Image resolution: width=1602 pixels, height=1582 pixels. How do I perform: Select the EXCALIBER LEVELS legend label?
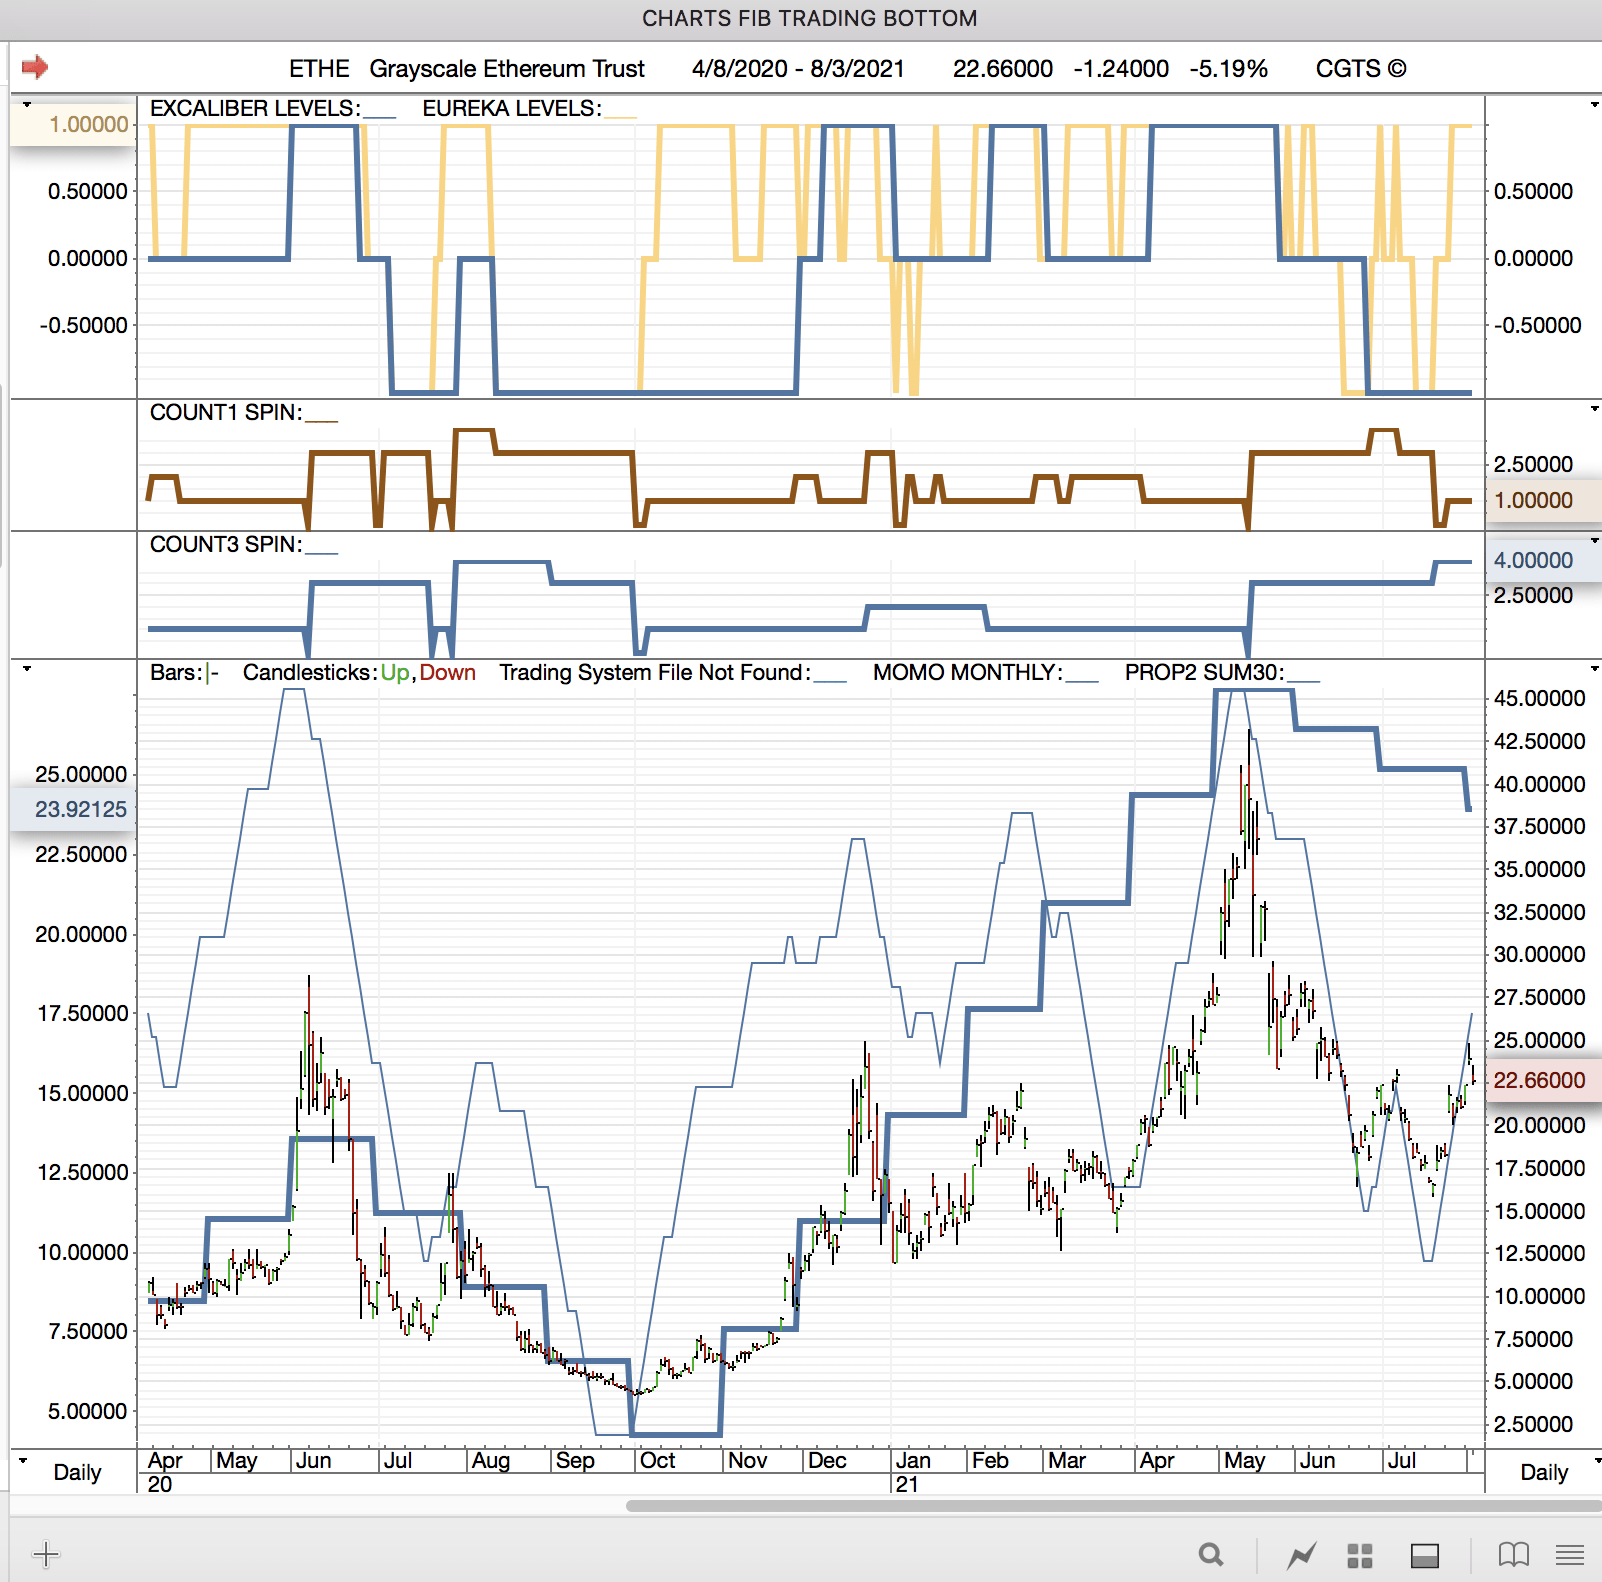pyautogui.click(x=255, y=109)
